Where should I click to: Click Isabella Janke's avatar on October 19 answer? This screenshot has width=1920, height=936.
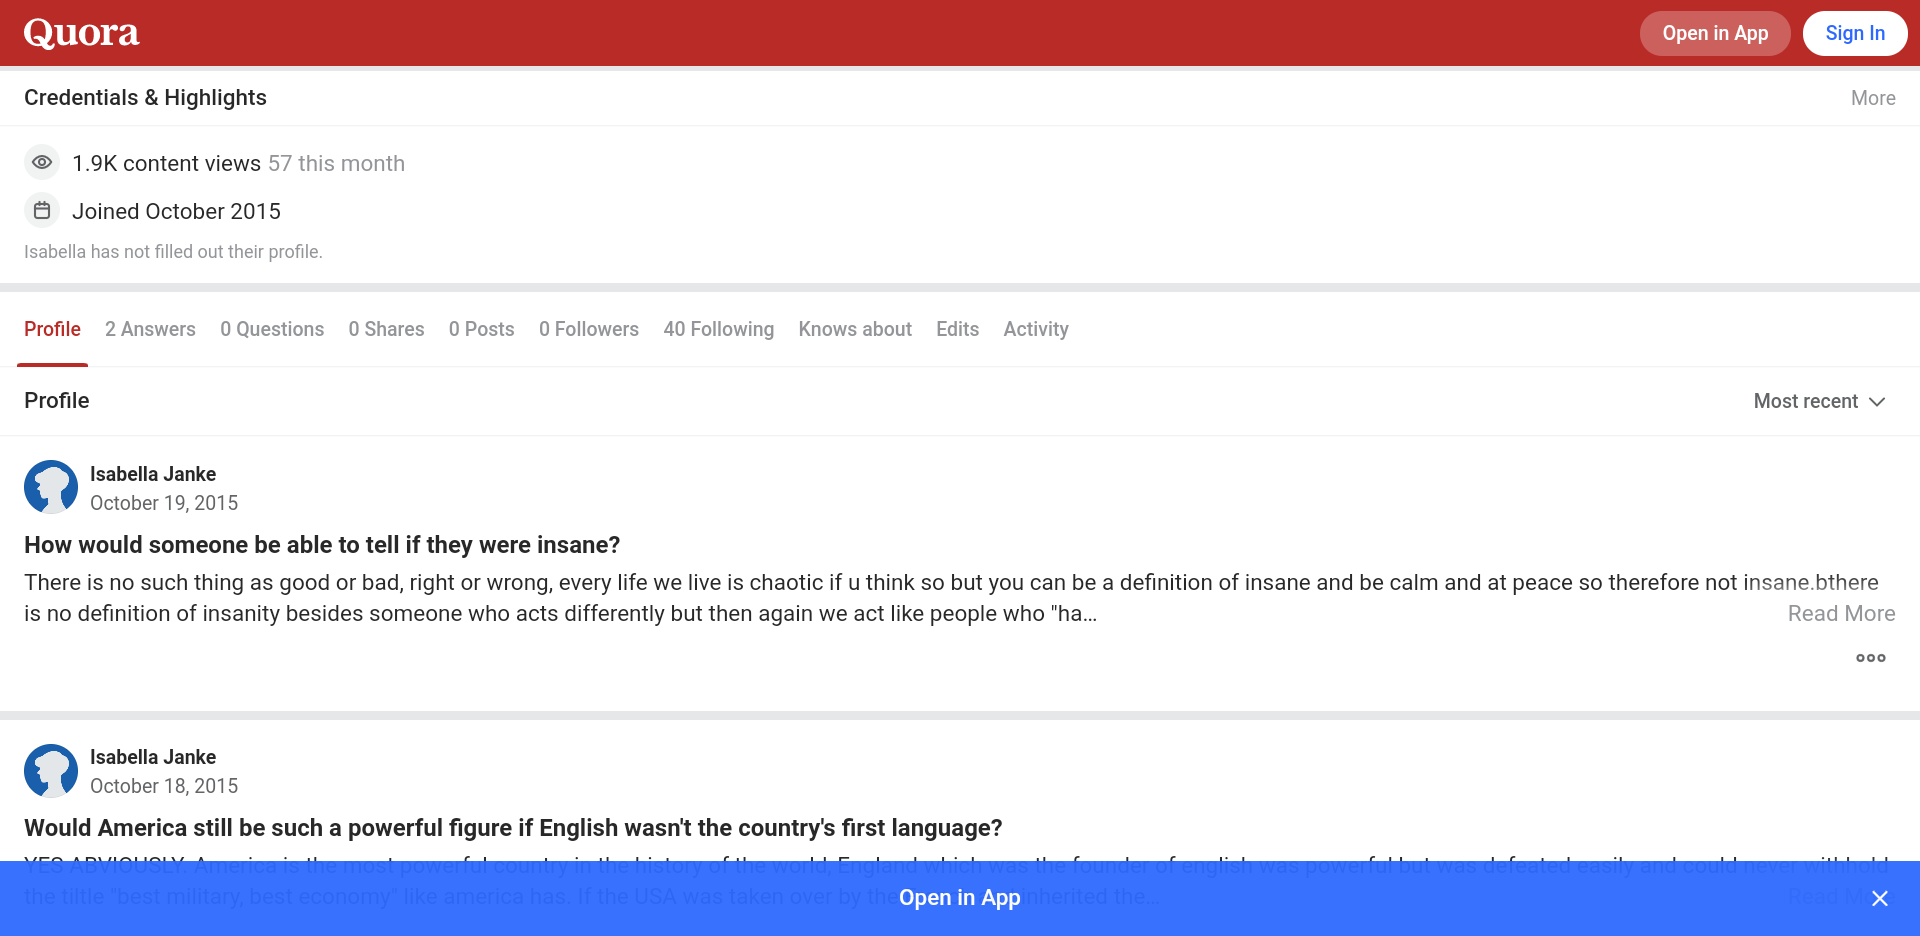point(51,487)
